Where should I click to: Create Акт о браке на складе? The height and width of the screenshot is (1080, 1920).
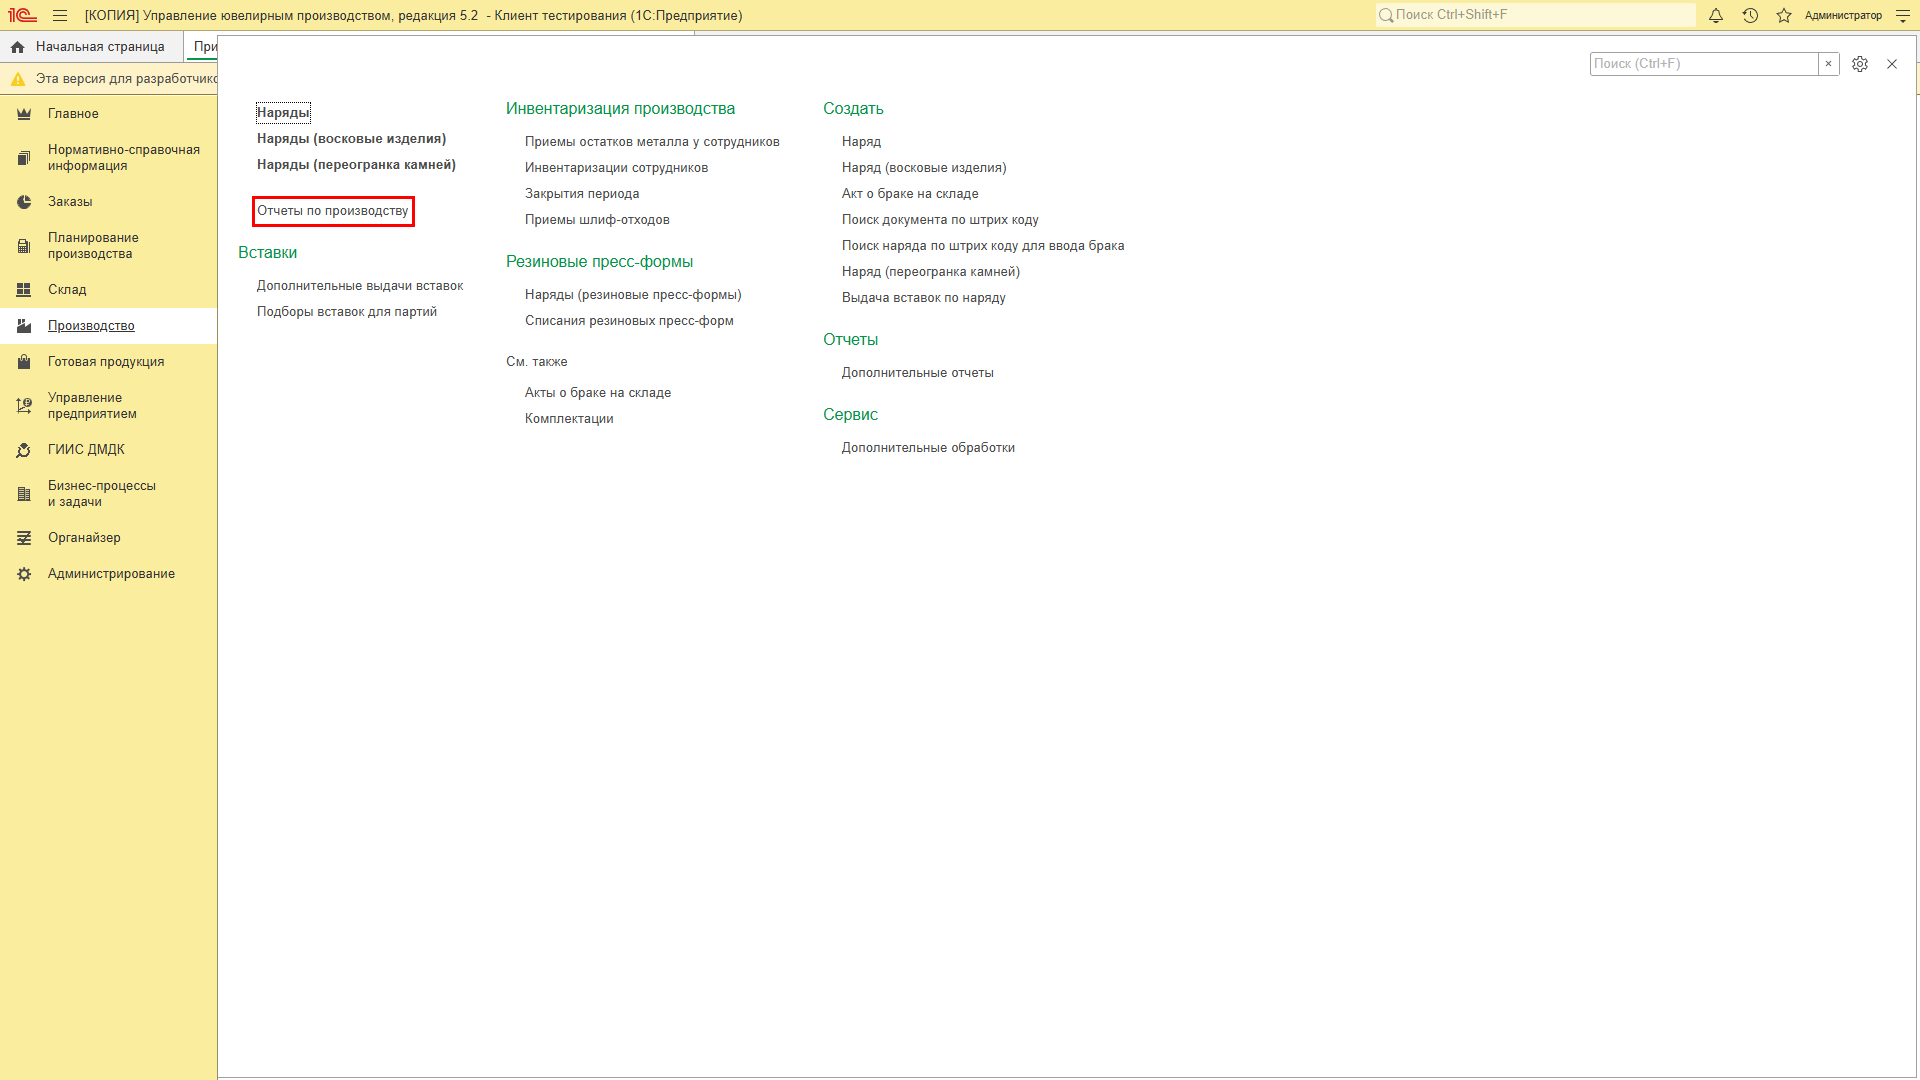910,194
